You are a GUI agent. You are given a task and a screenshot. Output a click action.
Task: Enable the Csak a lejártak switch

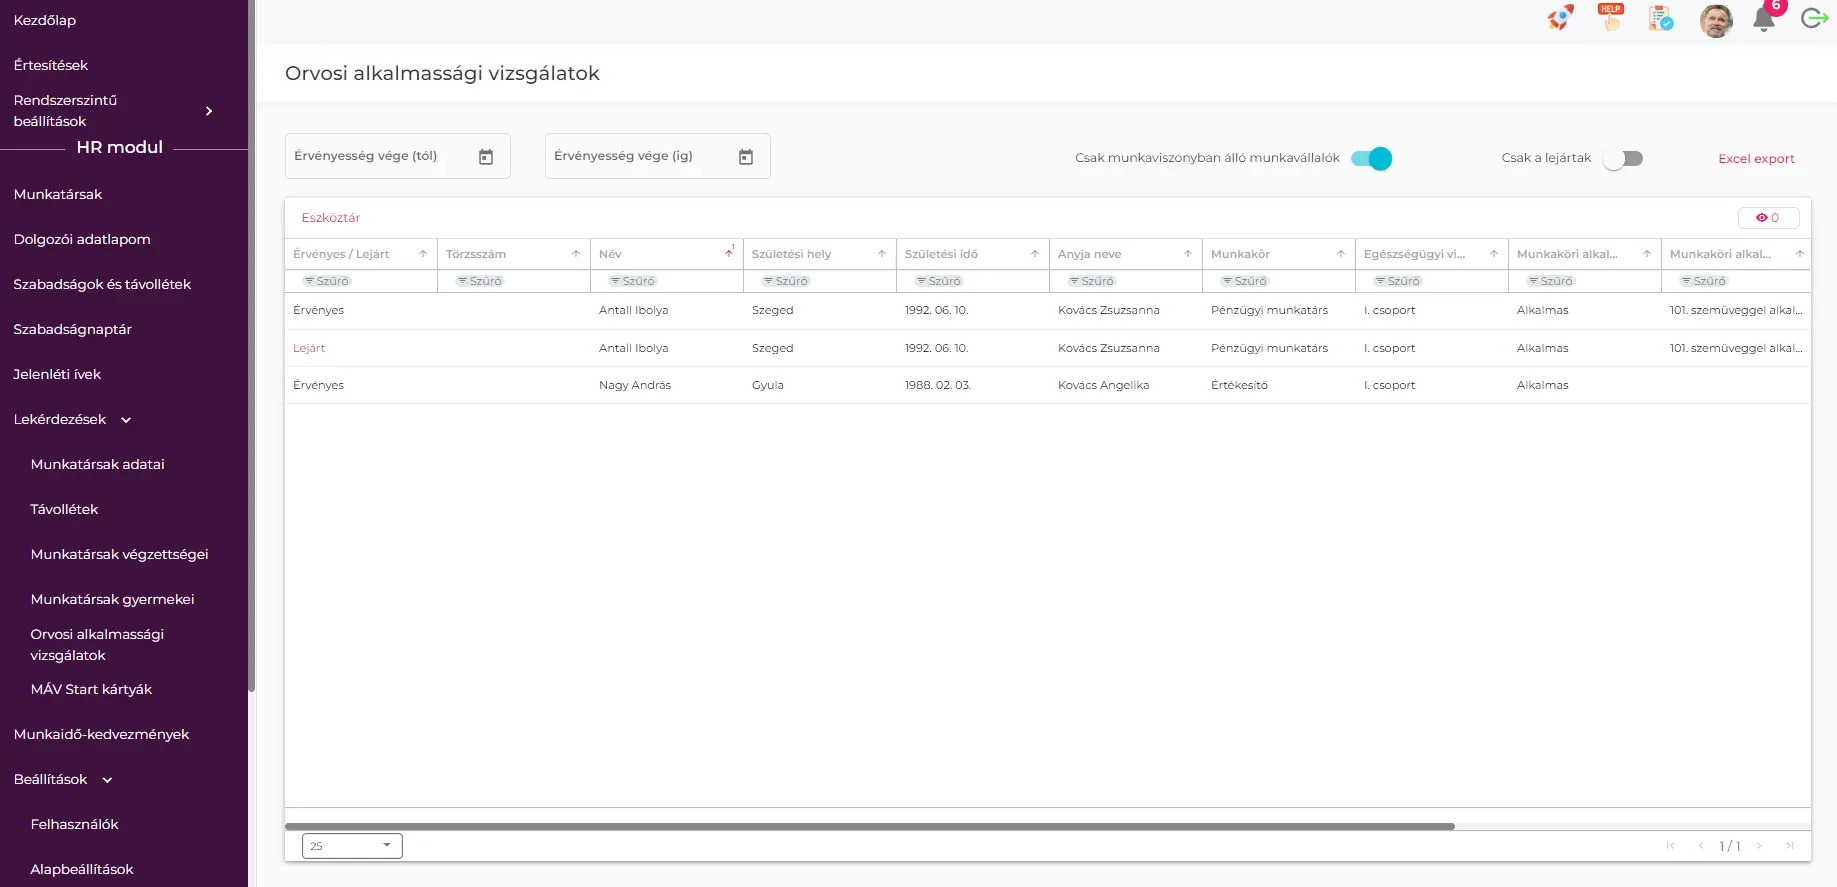point(1622,159)
